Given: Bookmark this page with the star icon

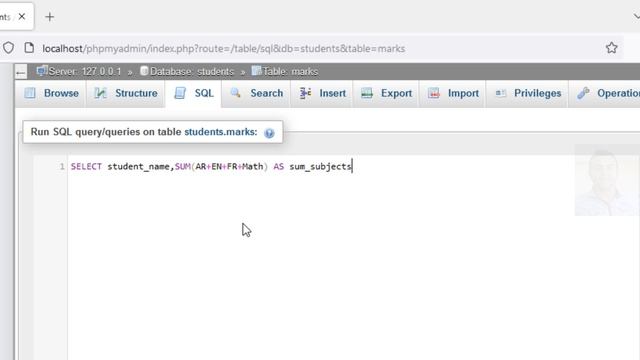Looking at the screenshot, I should click(611, 48).
